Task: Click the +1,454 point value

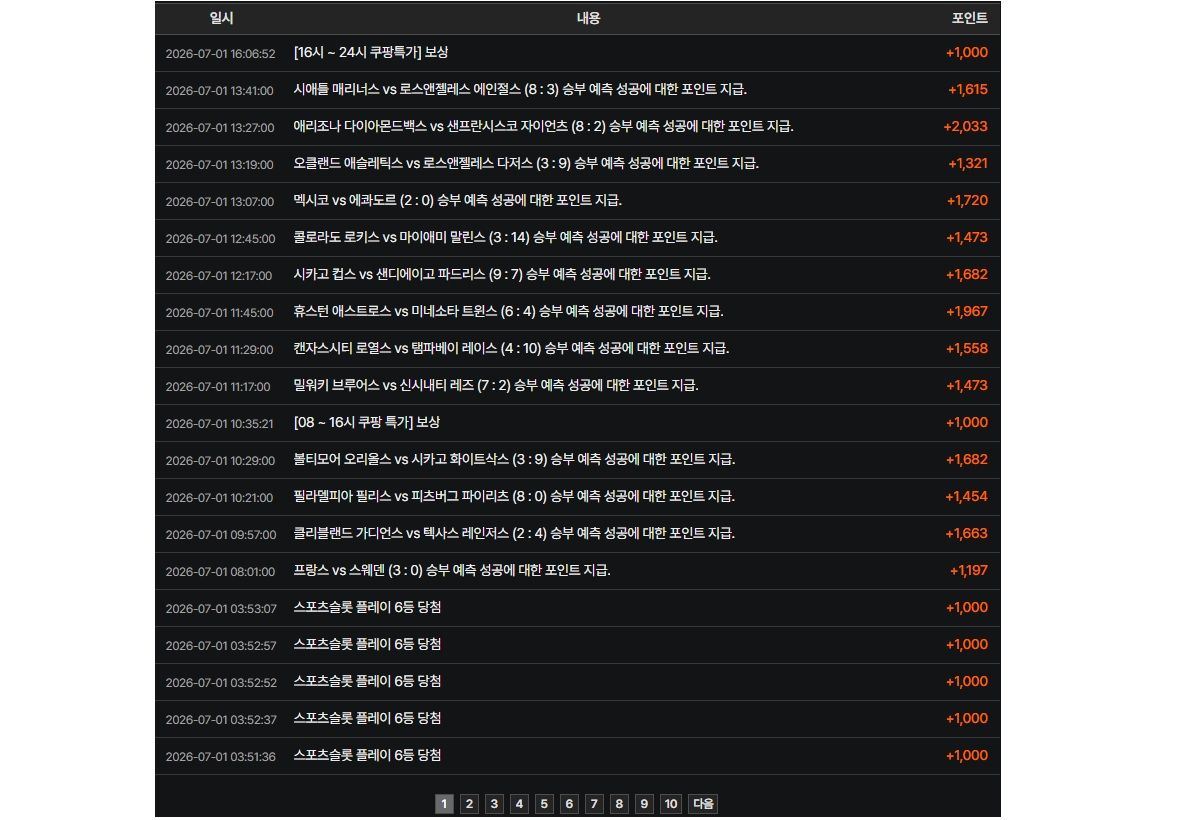Action: 966,497
